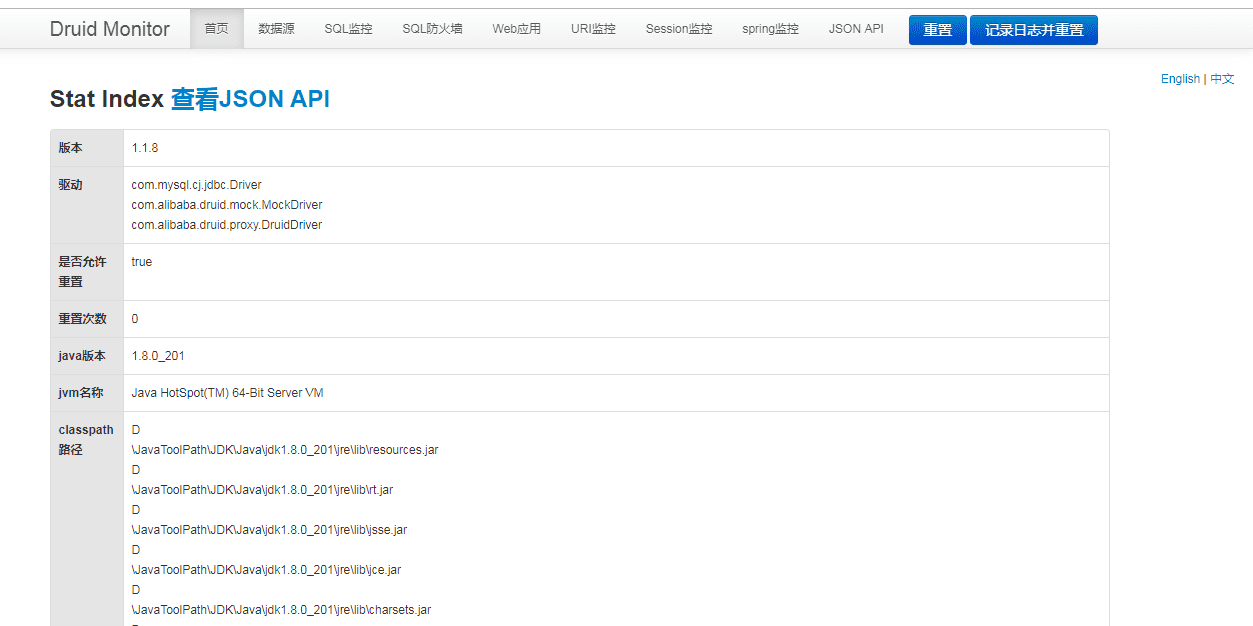Select Java HotSpot(TM) 64-Bit Server VM
The height and width of the screenshot is (626, 1253).
pos(228,393)
